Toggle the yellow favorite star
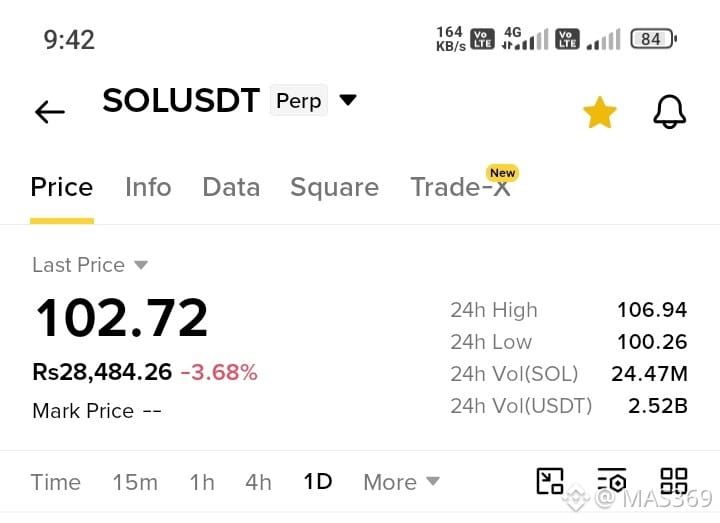The height and width of the screenshot is (523, 720). [599, 112]
